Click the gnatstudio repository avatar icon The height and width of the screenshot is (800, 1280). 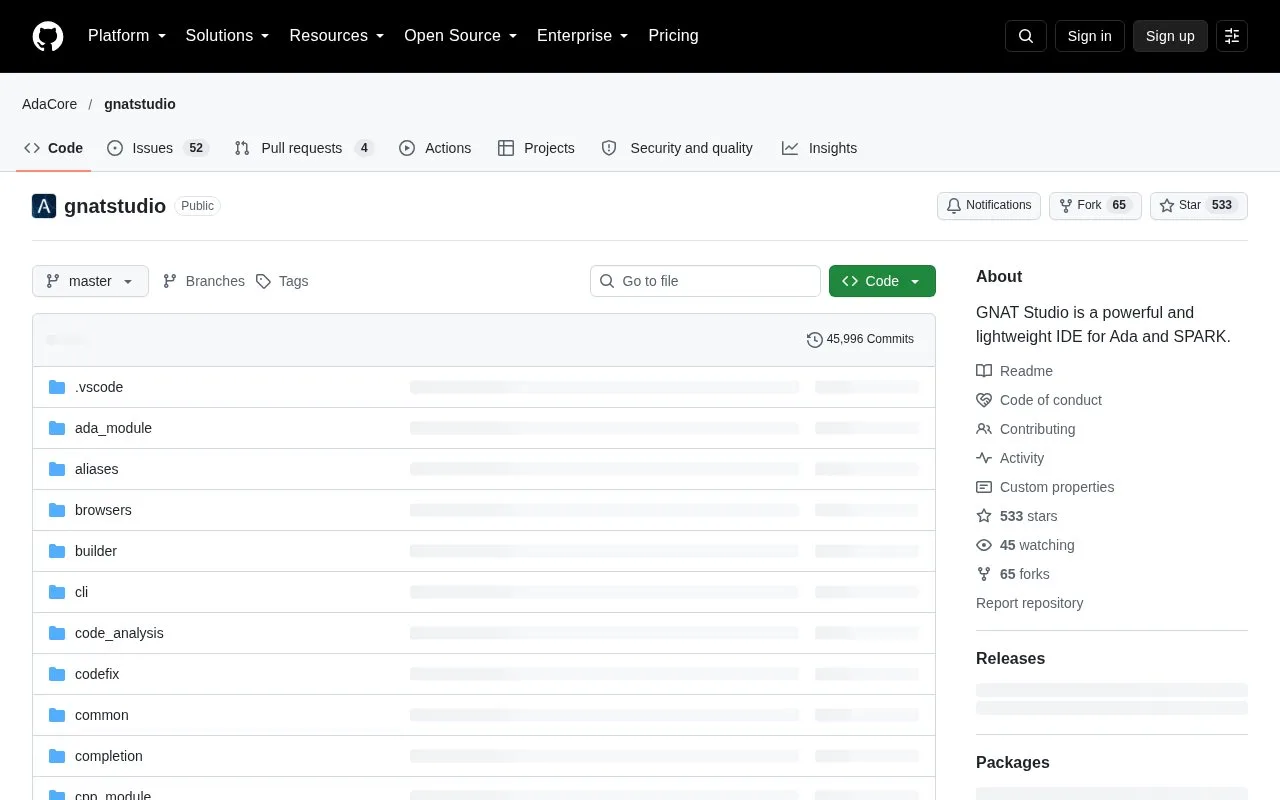[44, 206]
